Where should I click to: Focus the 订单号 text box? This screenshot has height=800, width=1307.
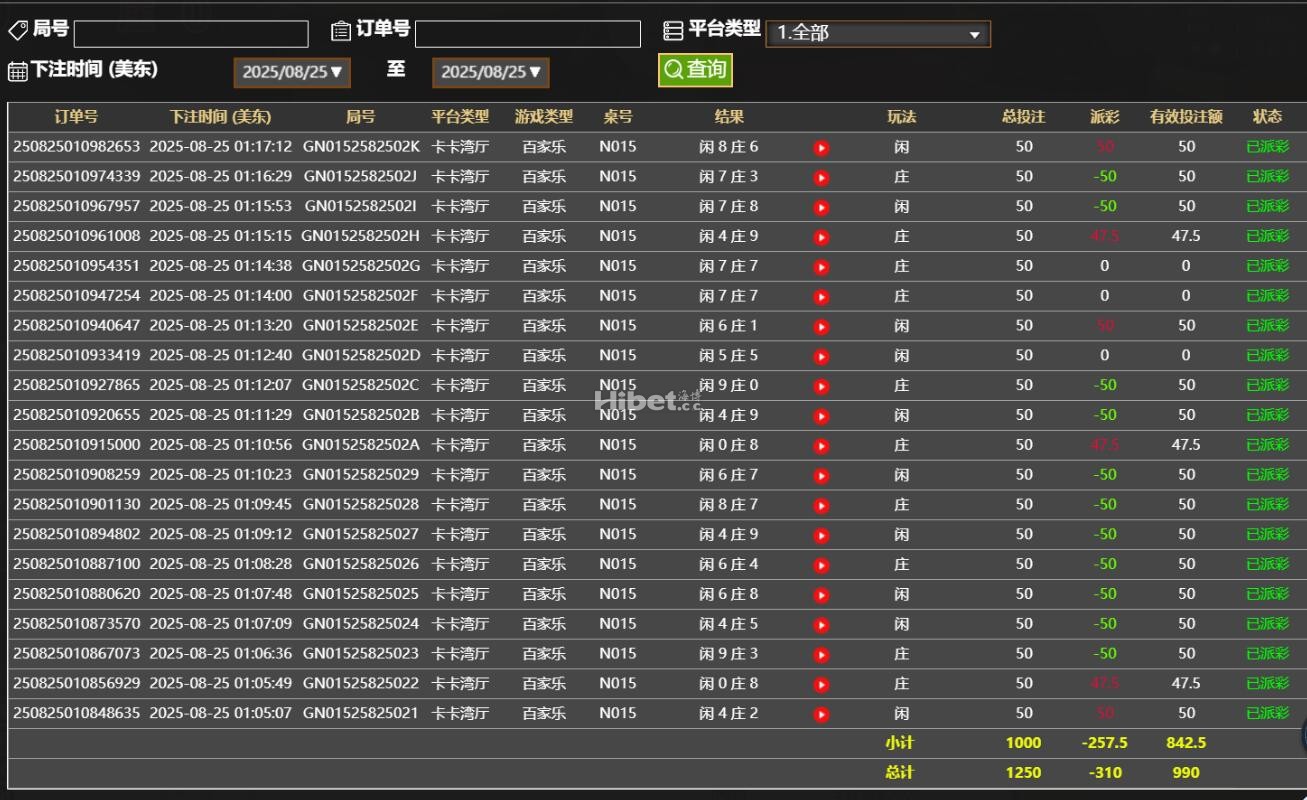click(527, 34)
